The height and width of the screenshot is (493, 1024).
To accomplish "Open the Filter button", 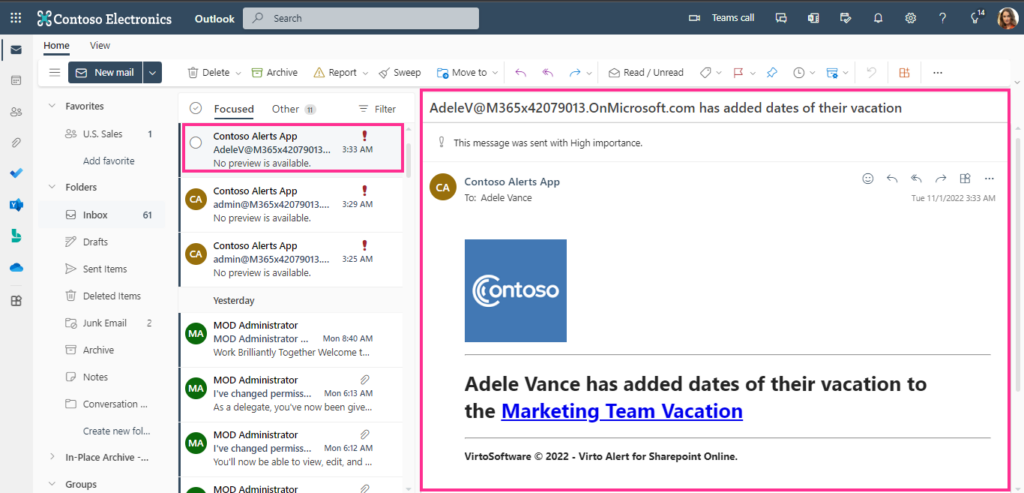I will click(377, 109).
